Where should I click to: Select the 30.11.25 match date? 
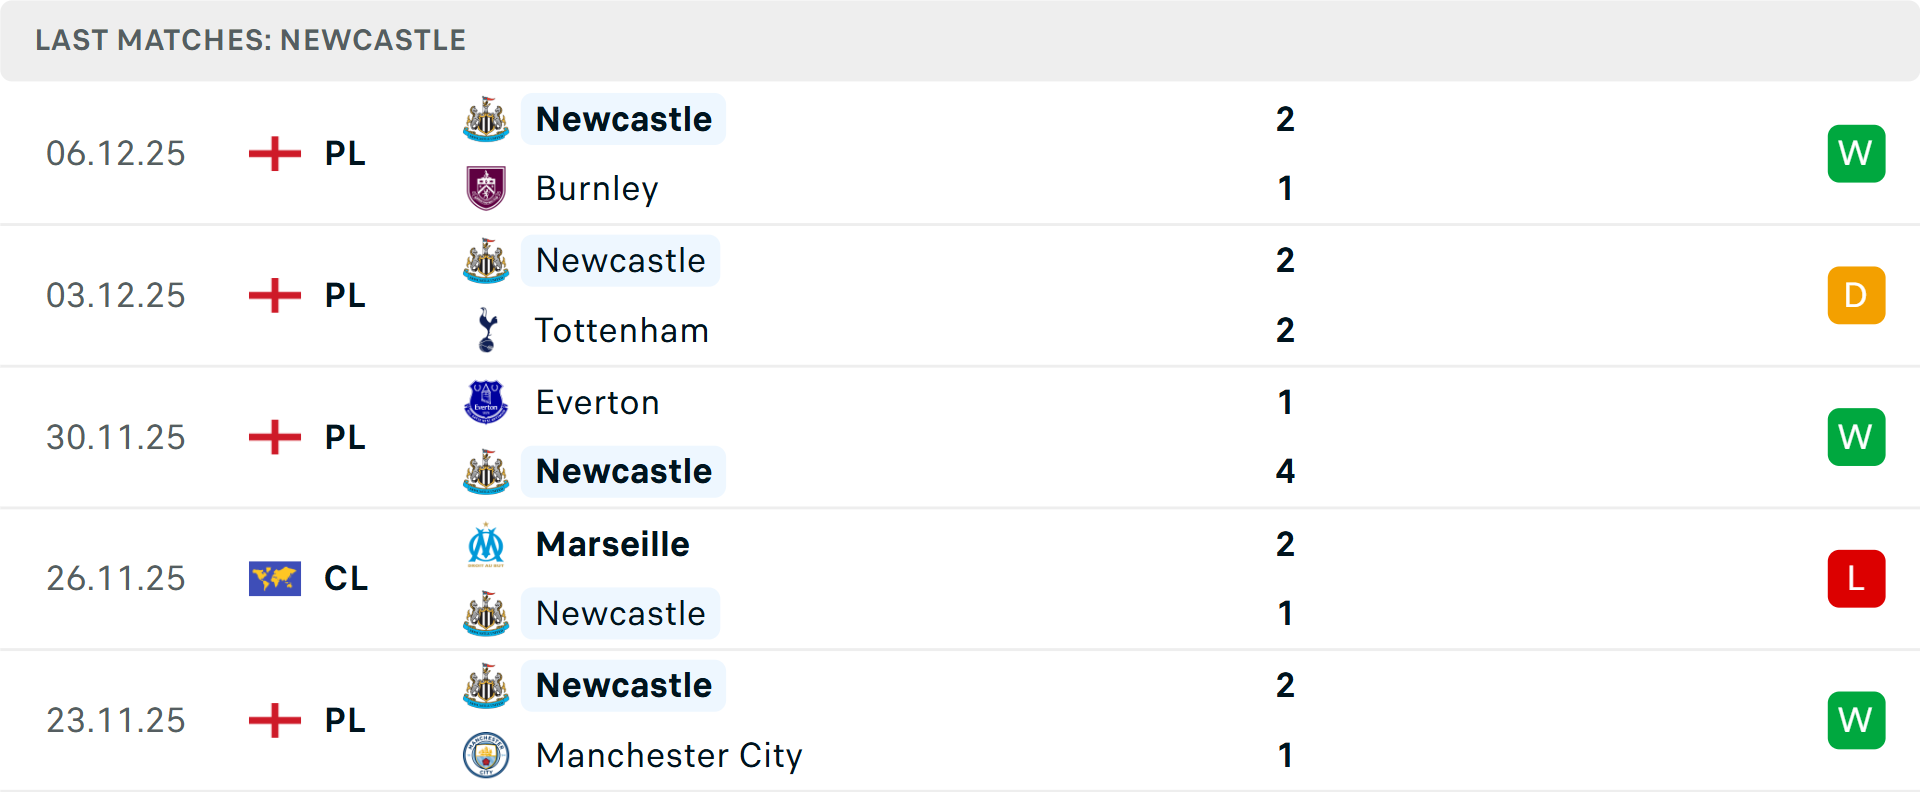tap(116, 437)
